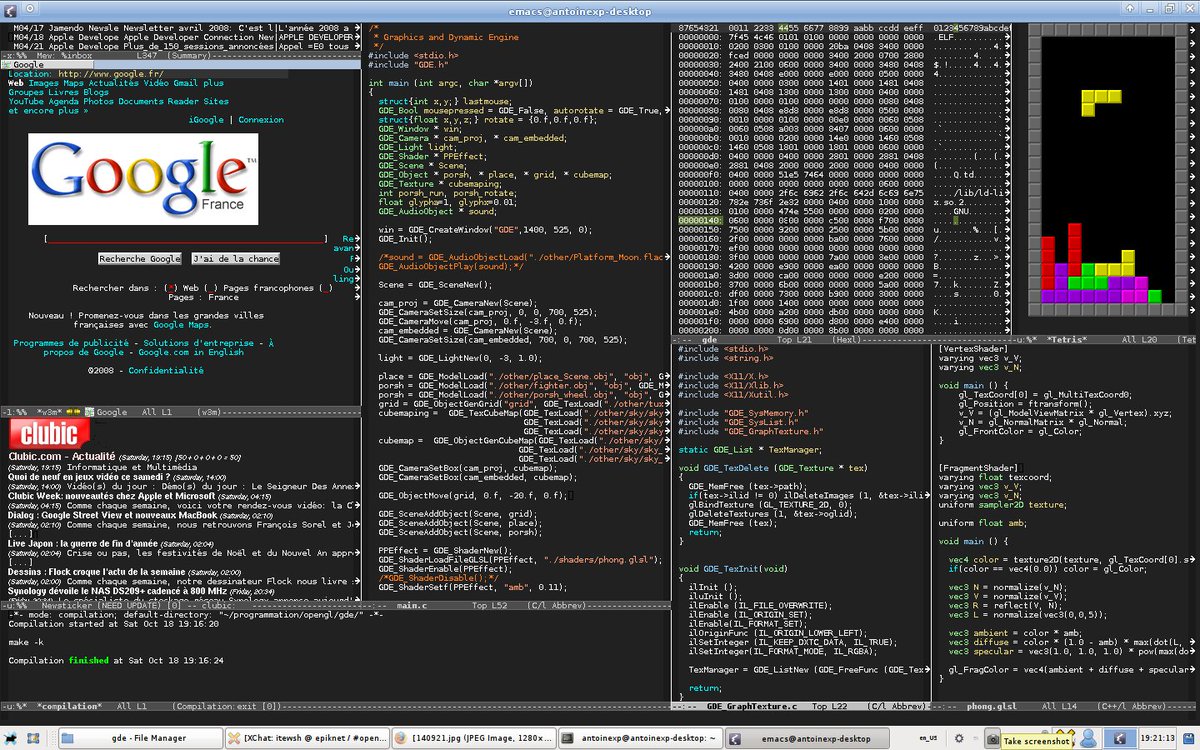Image resolution: width=1200 pixels, height=750 pixels.
Task: Click the J'ai de la chance button
Action: tap(236, 258)
